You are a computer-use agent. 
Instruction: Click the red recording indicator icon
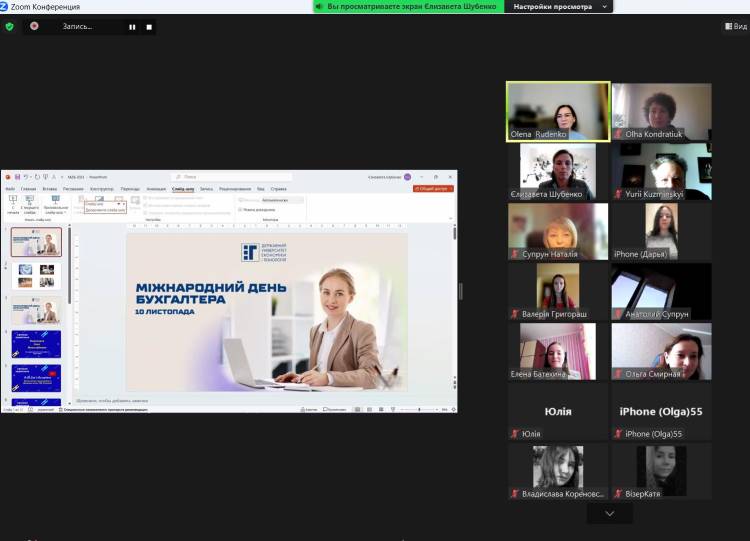point(35,26)
